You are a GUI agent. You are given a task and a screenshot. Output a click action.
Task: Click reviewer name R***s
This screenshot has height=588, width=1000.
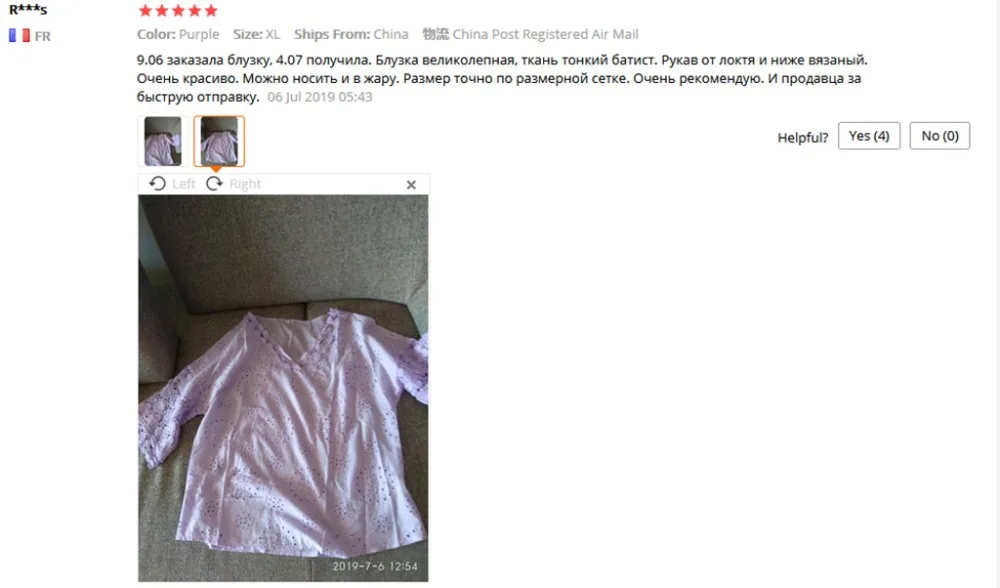[28, 10]
